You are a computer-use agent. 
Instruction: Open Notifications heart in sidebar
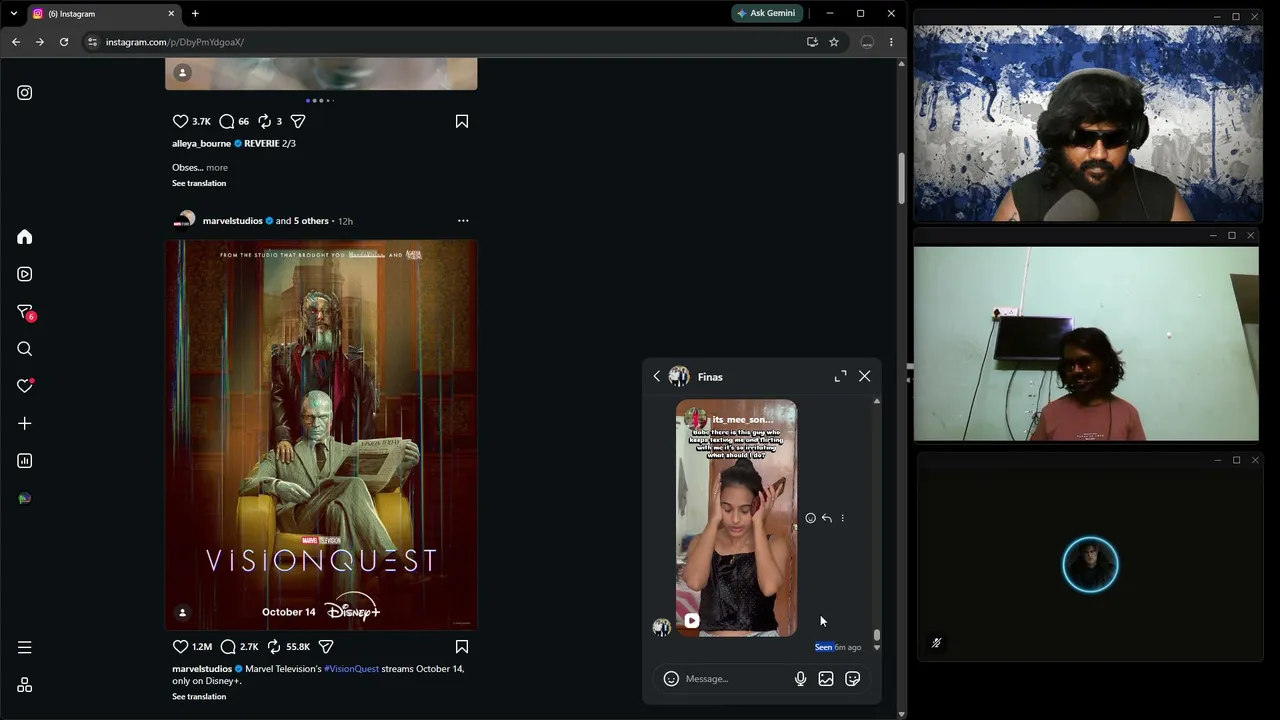[x=25, y=386]
